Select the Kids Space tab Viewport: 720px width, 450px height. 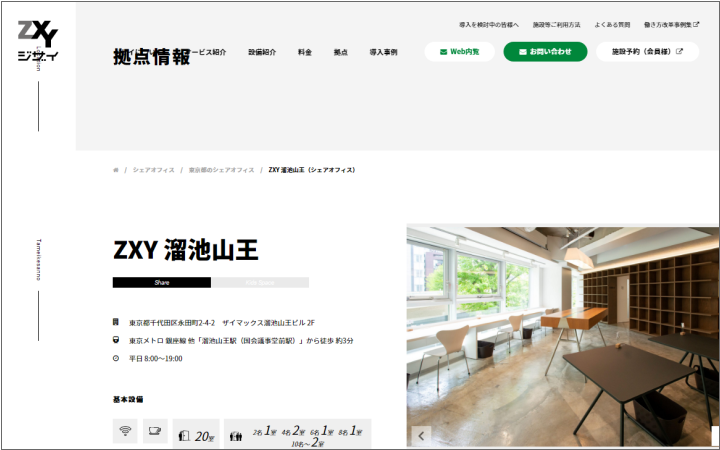click(x=260, y=282)
